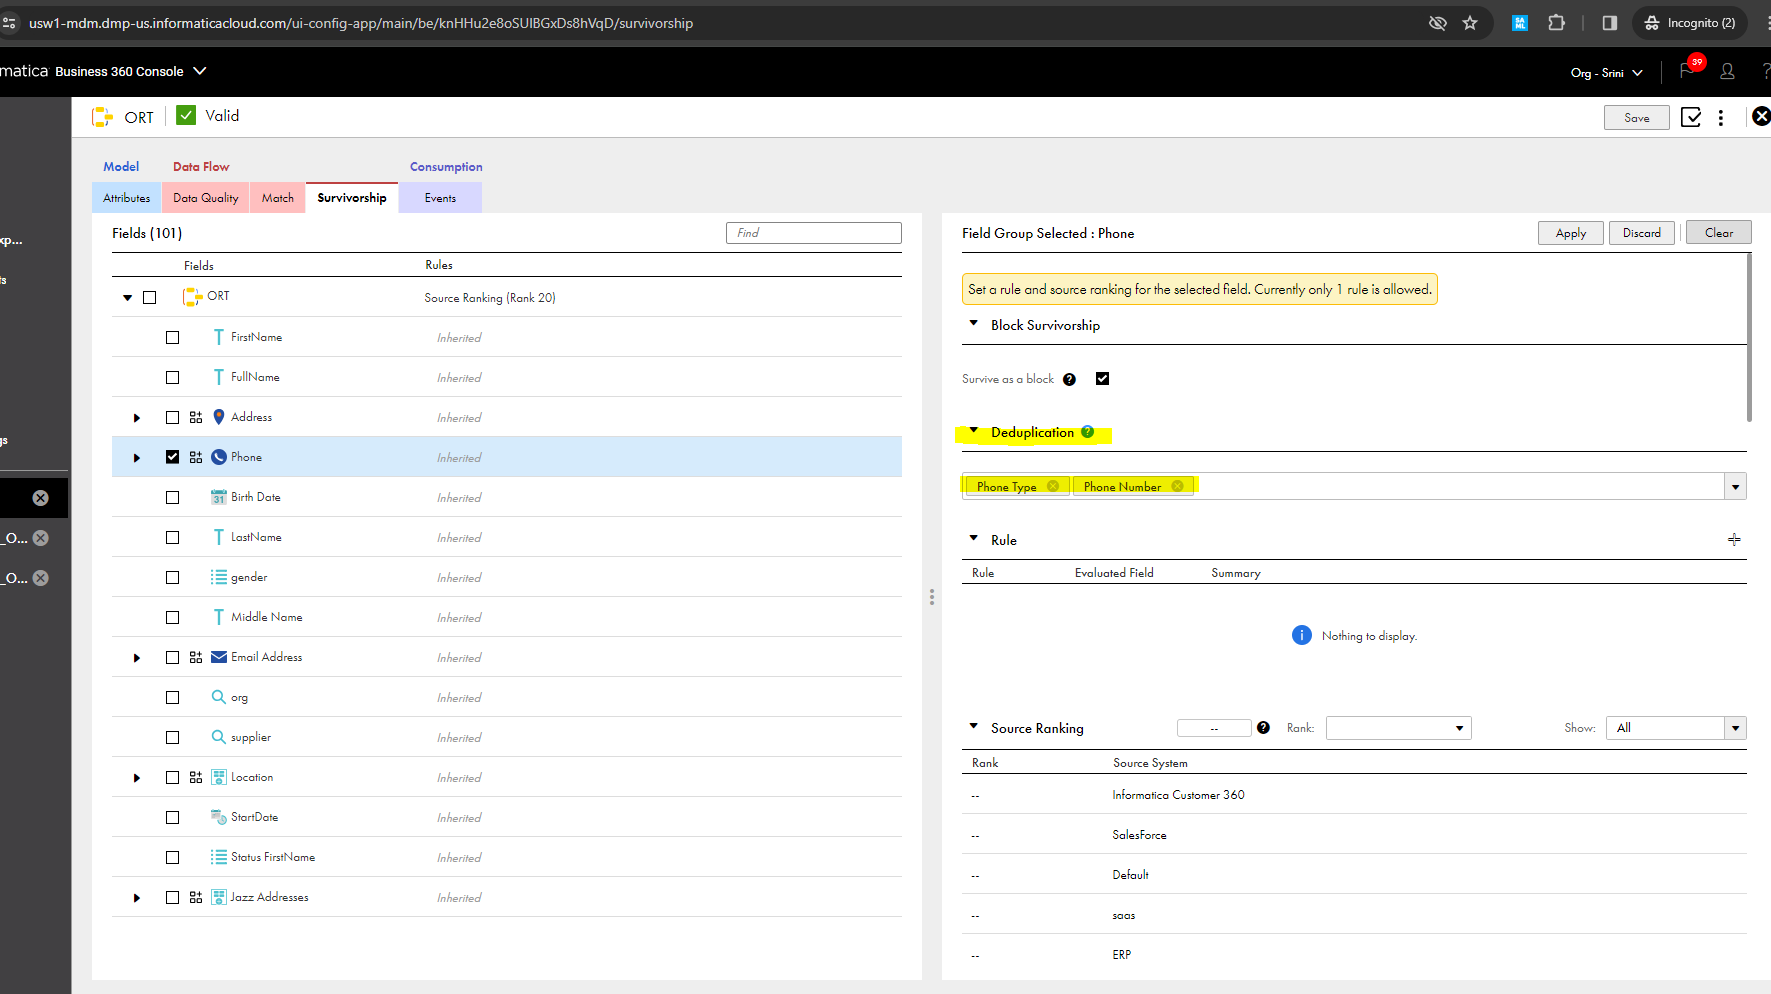Click the org lookup magnifier icon
Viewport: 1771px width, 994px height.
tap(218, 697)
